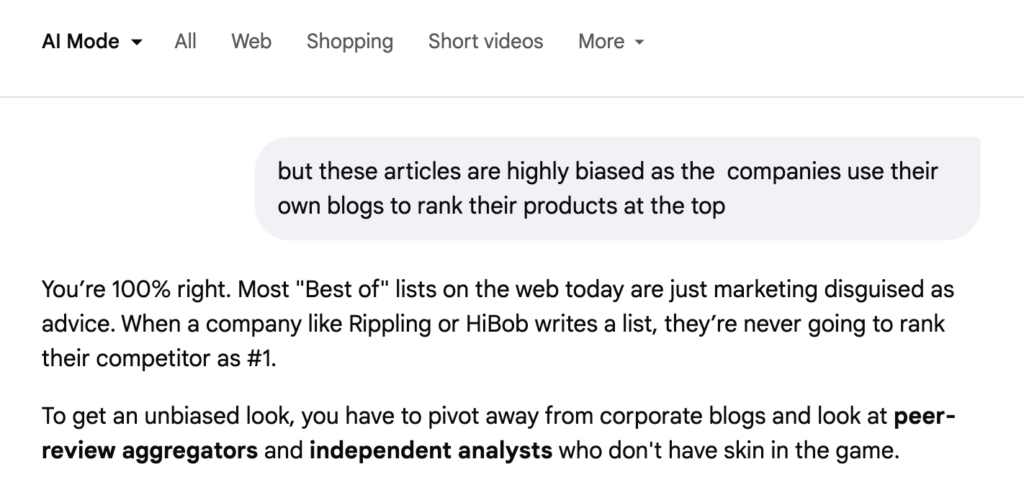Open the Shopping tab
Image resolution: width=1024 pixels, height=495 pixels.
coord(350,41)
